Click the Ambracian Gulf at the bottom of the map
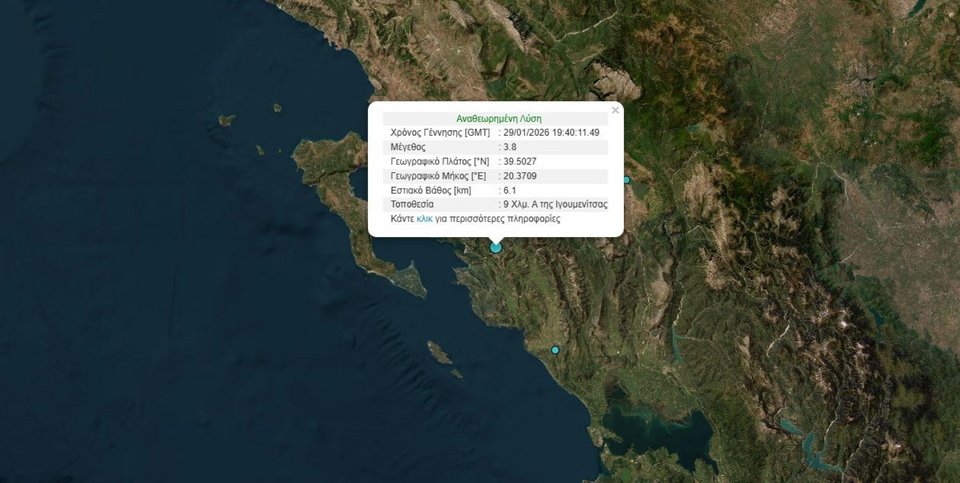The width and height of the screenshot is (960, 483). pyautogui.click(x=650, y=432)
